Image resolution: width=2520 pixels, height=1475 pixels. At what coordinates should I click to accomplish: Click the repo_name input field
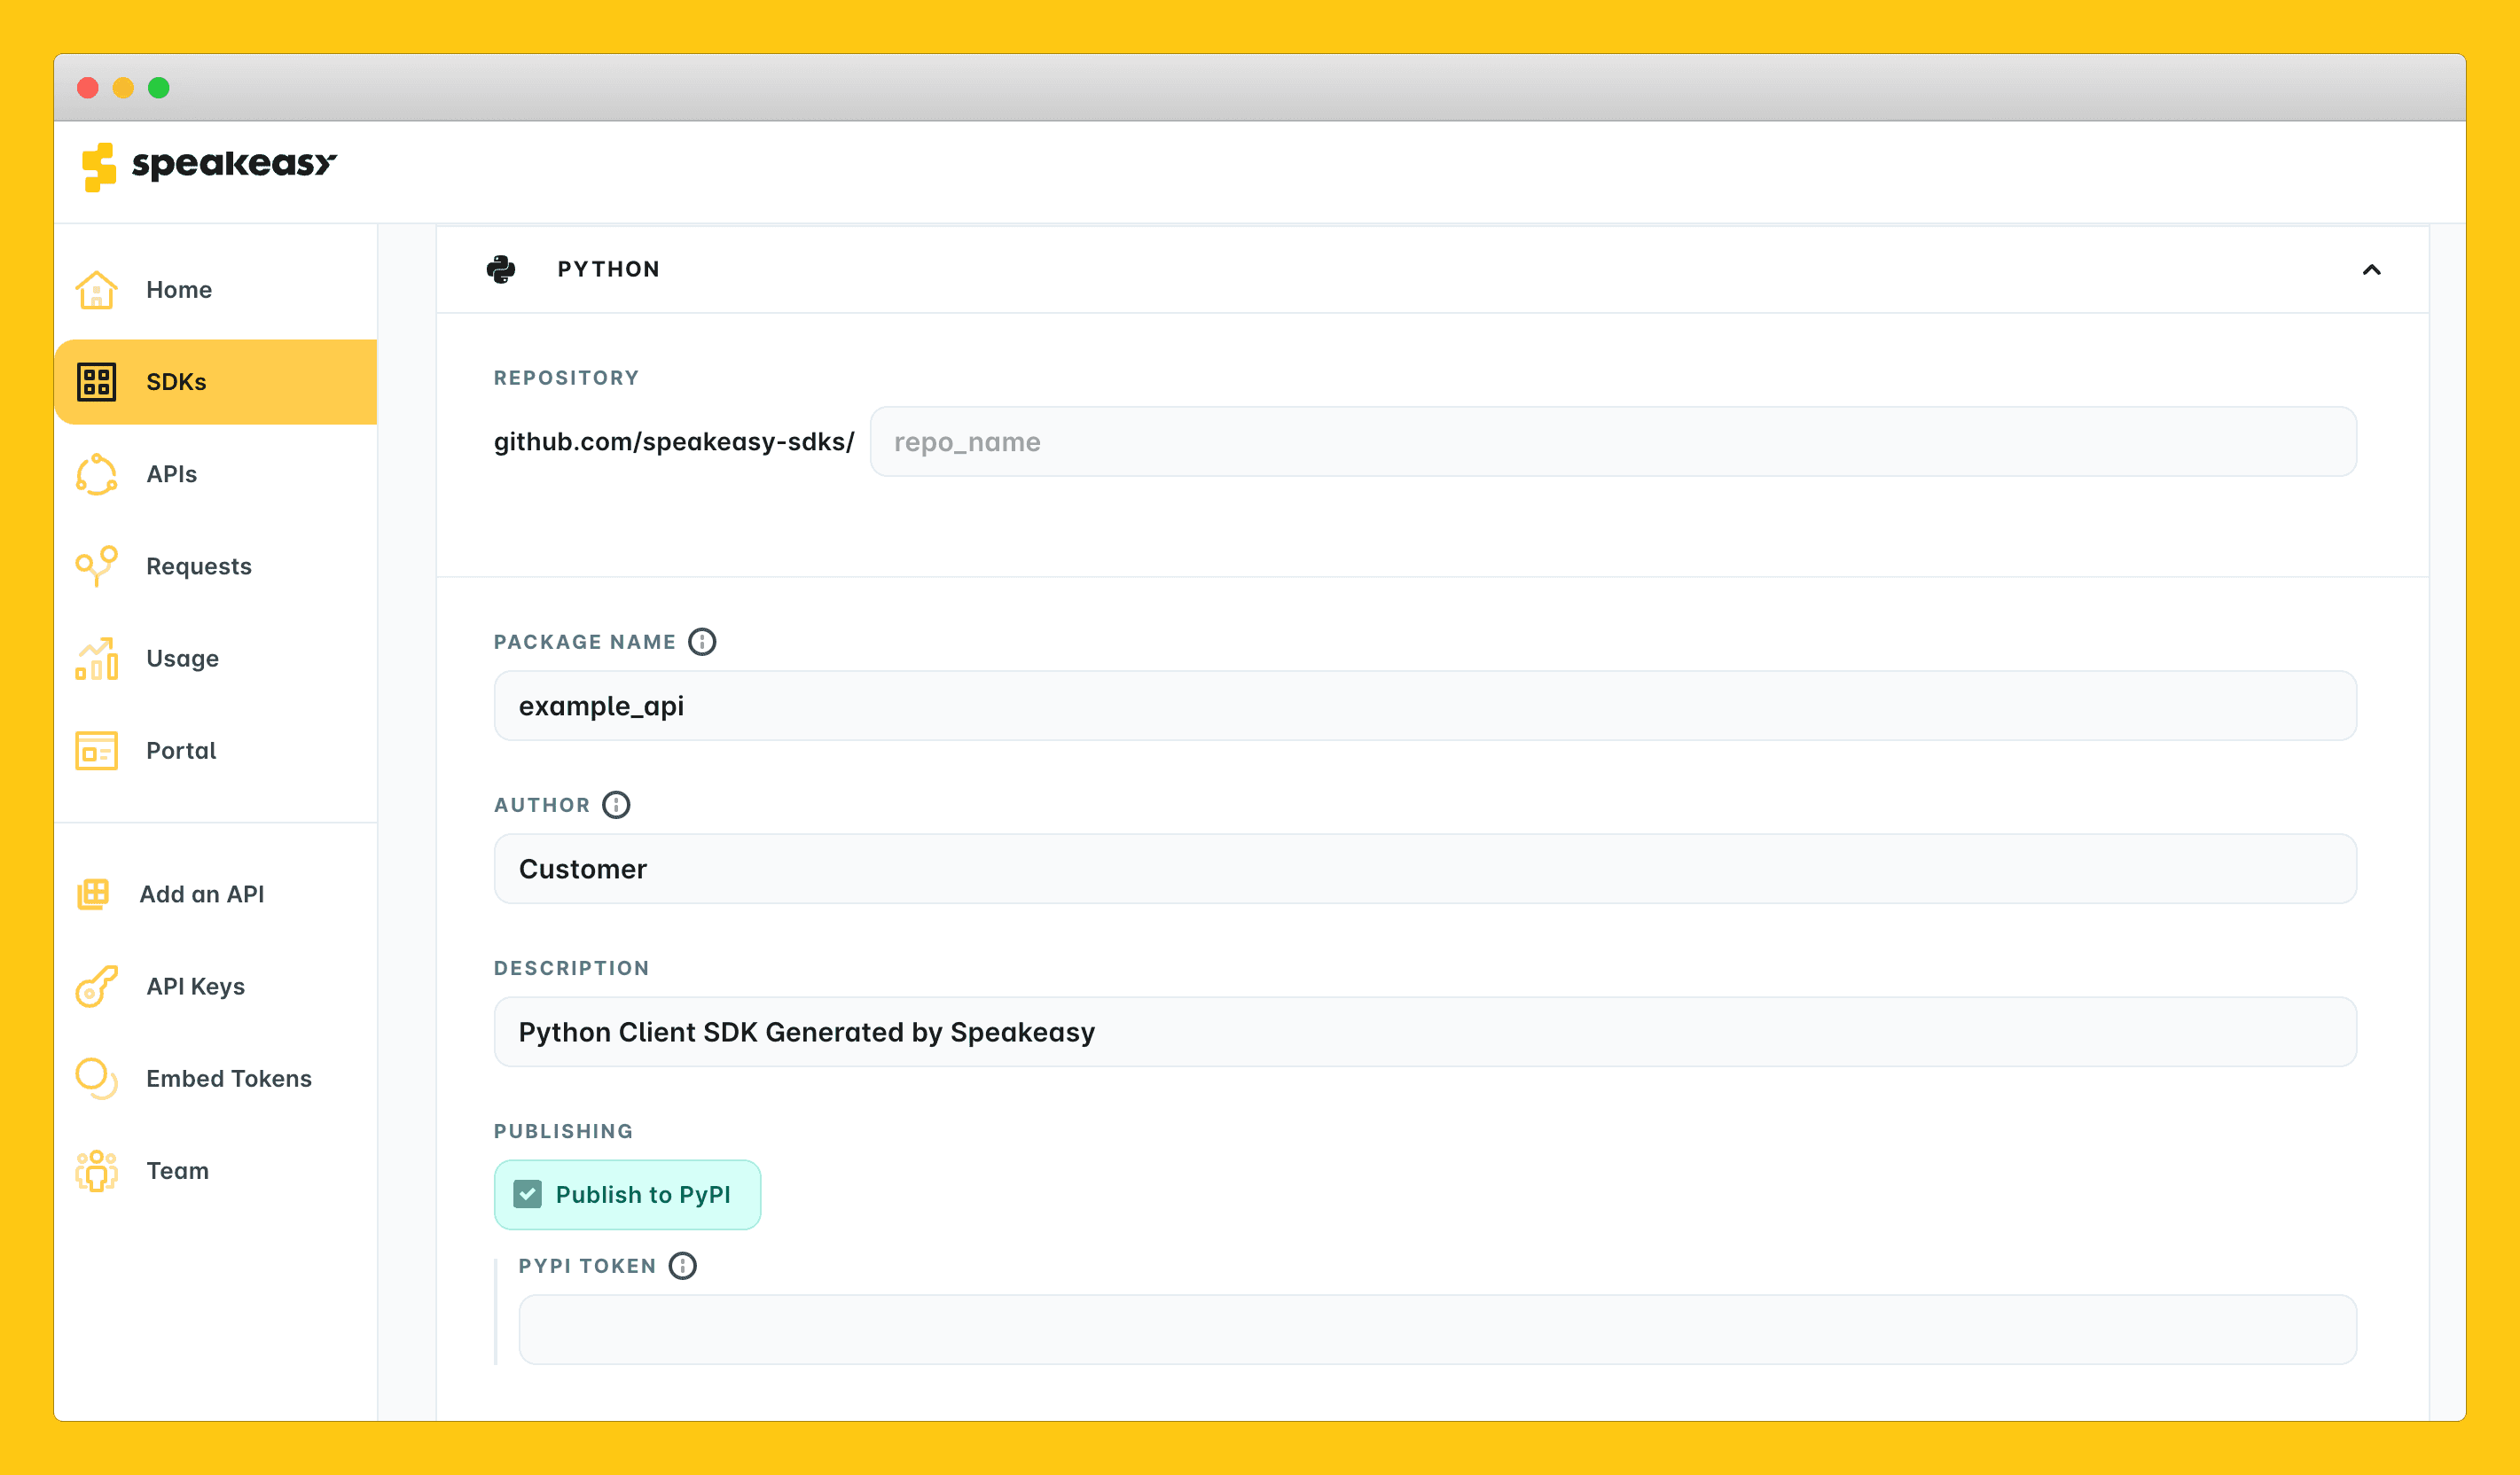coord(1613,441)
